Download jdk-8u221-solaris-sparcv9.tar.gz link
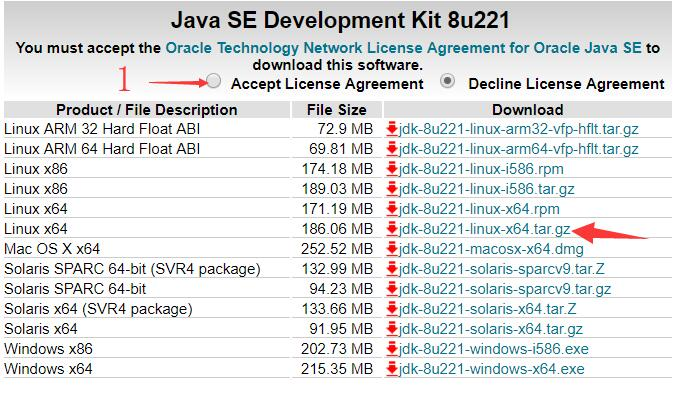The height and width of the screenshot is (399, 674). point(505,289)
